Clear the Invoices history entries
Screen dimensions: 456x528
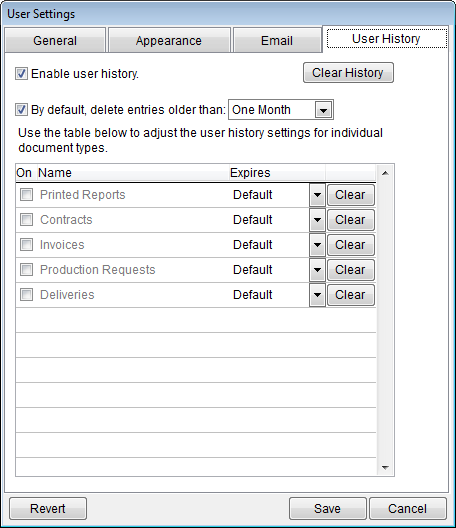pyautogui.click(x=351, y=245)
